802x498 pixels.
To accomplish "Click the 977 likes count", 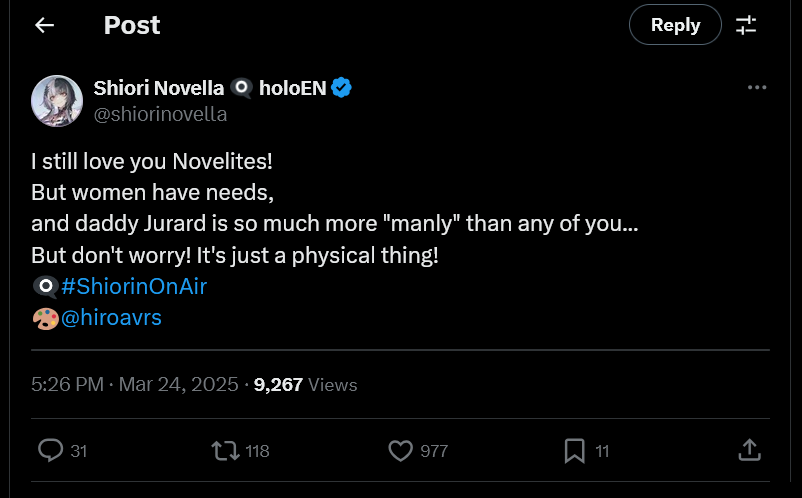I will coord(433,451).
